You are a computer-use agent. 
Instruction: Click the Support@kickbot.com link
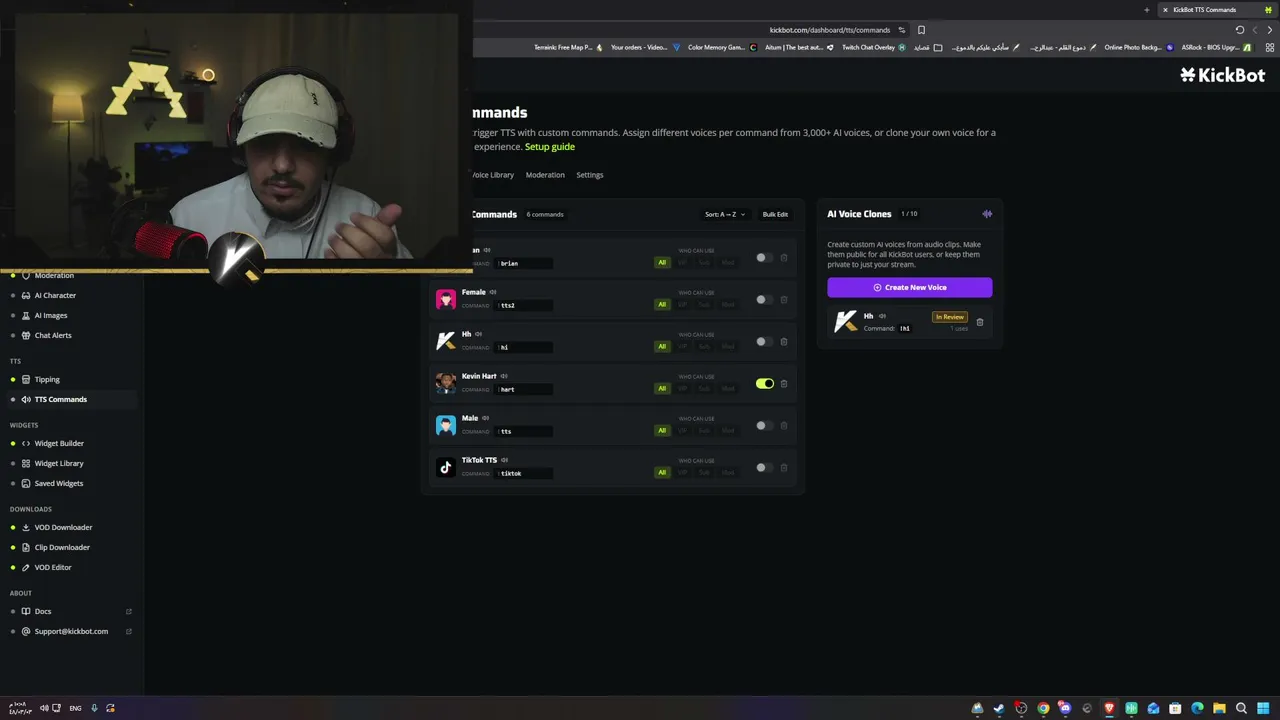point(71,631)
